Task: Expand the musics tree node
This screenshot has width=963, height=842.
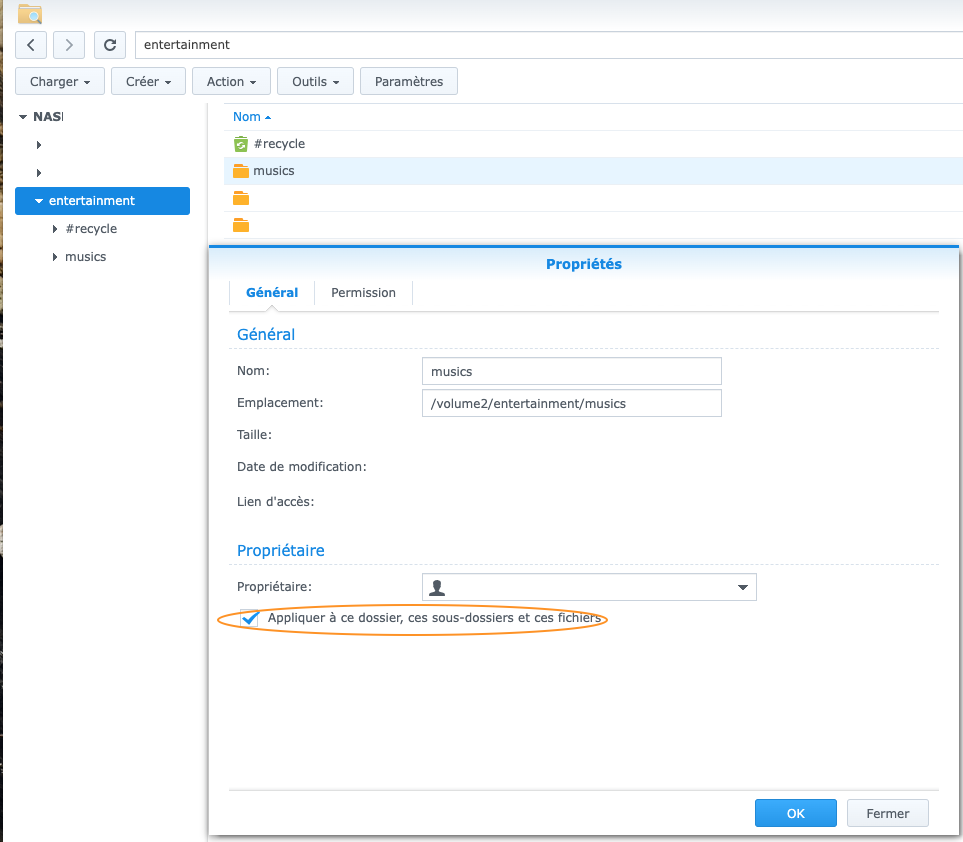Action: (54, 257)
